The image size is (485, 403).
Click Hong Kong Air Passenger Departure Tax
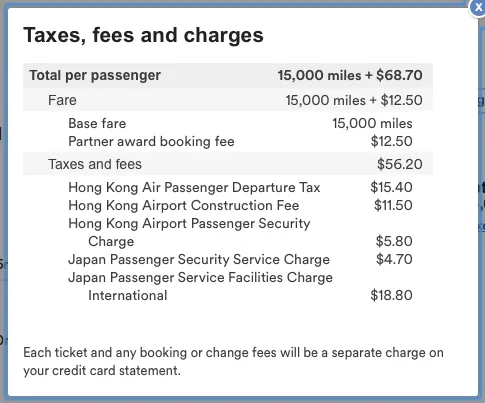pyautogui.click(x=194, y=188)
